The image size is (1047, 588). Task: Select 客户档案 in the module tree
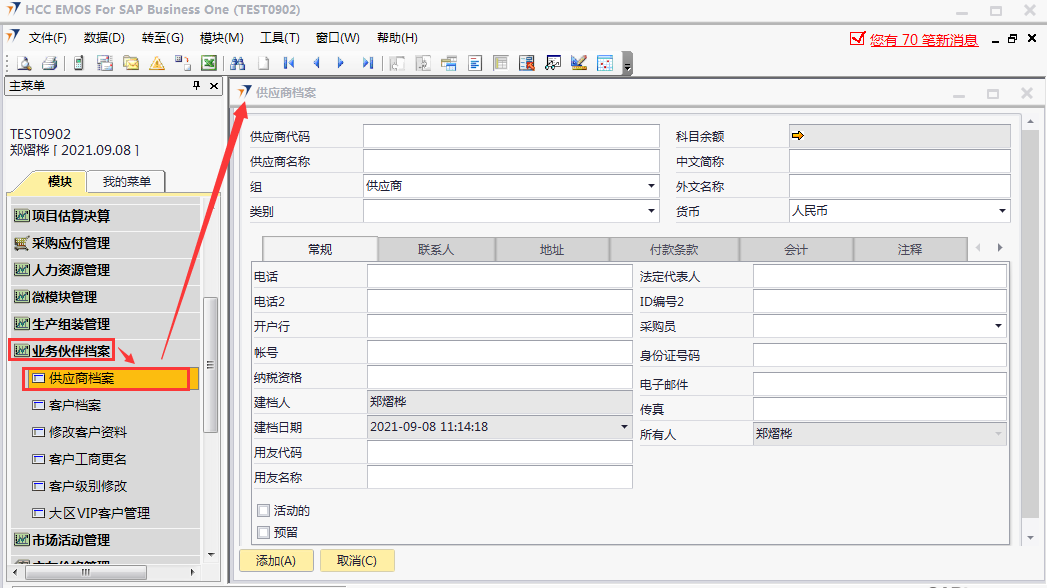coord(75,406)
